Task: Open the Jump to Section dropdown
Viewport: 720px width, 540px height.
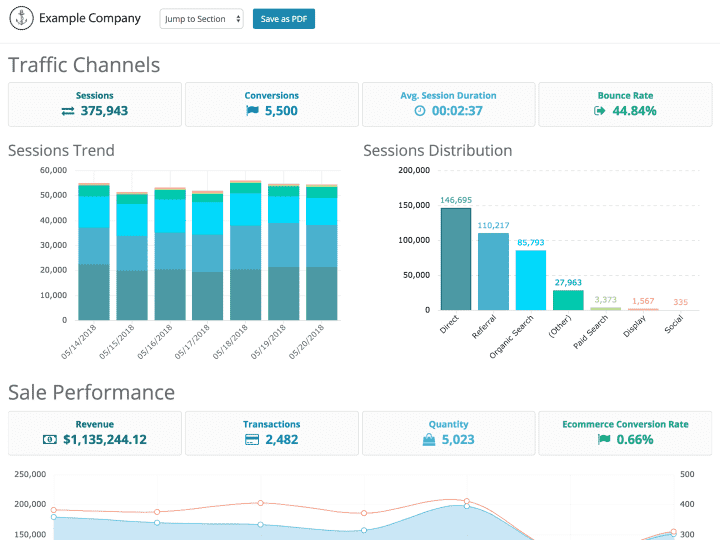Action: pos(201,19)
